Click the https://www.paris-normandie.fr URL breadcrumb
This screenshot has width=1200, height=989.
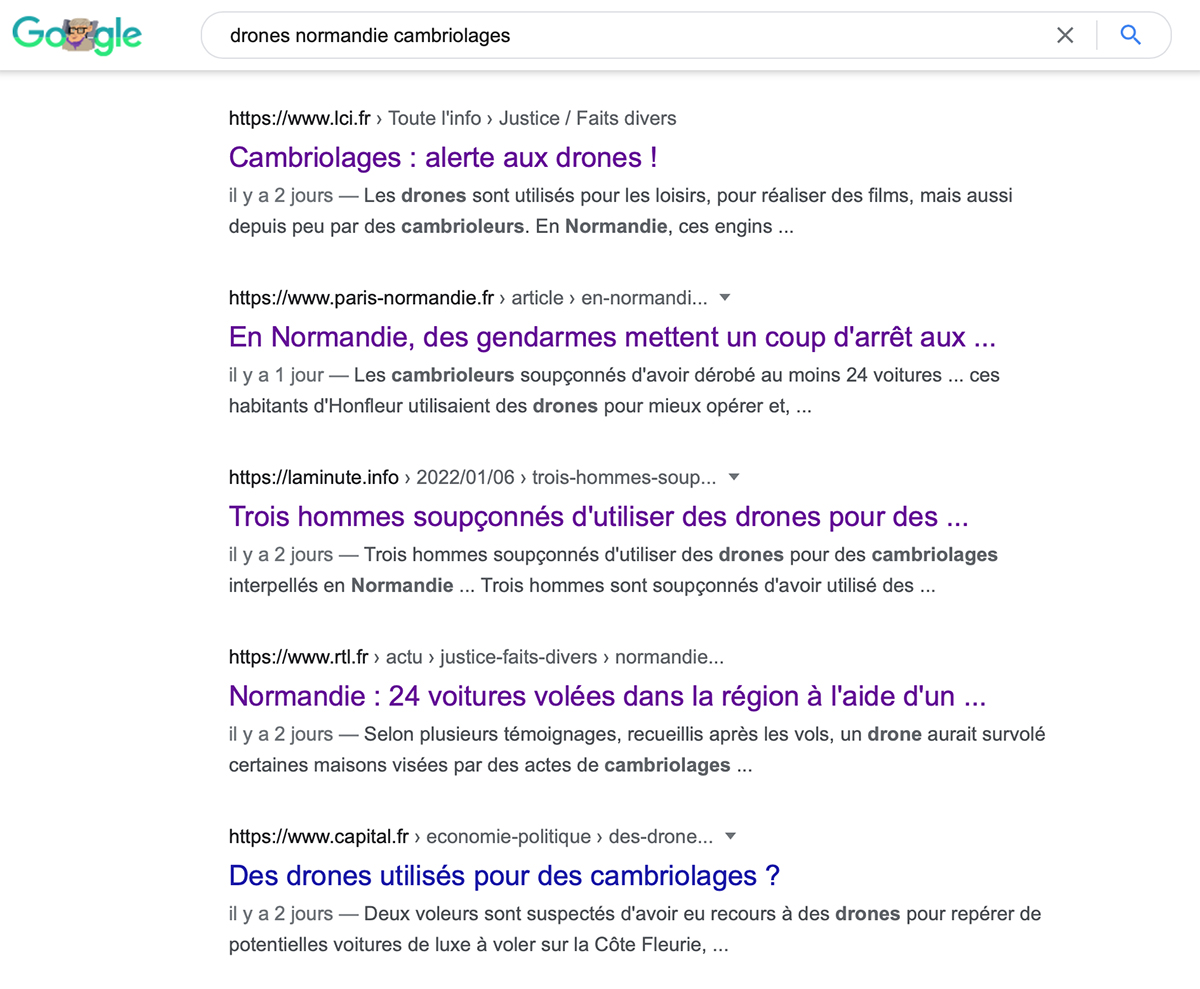(362, 297)
